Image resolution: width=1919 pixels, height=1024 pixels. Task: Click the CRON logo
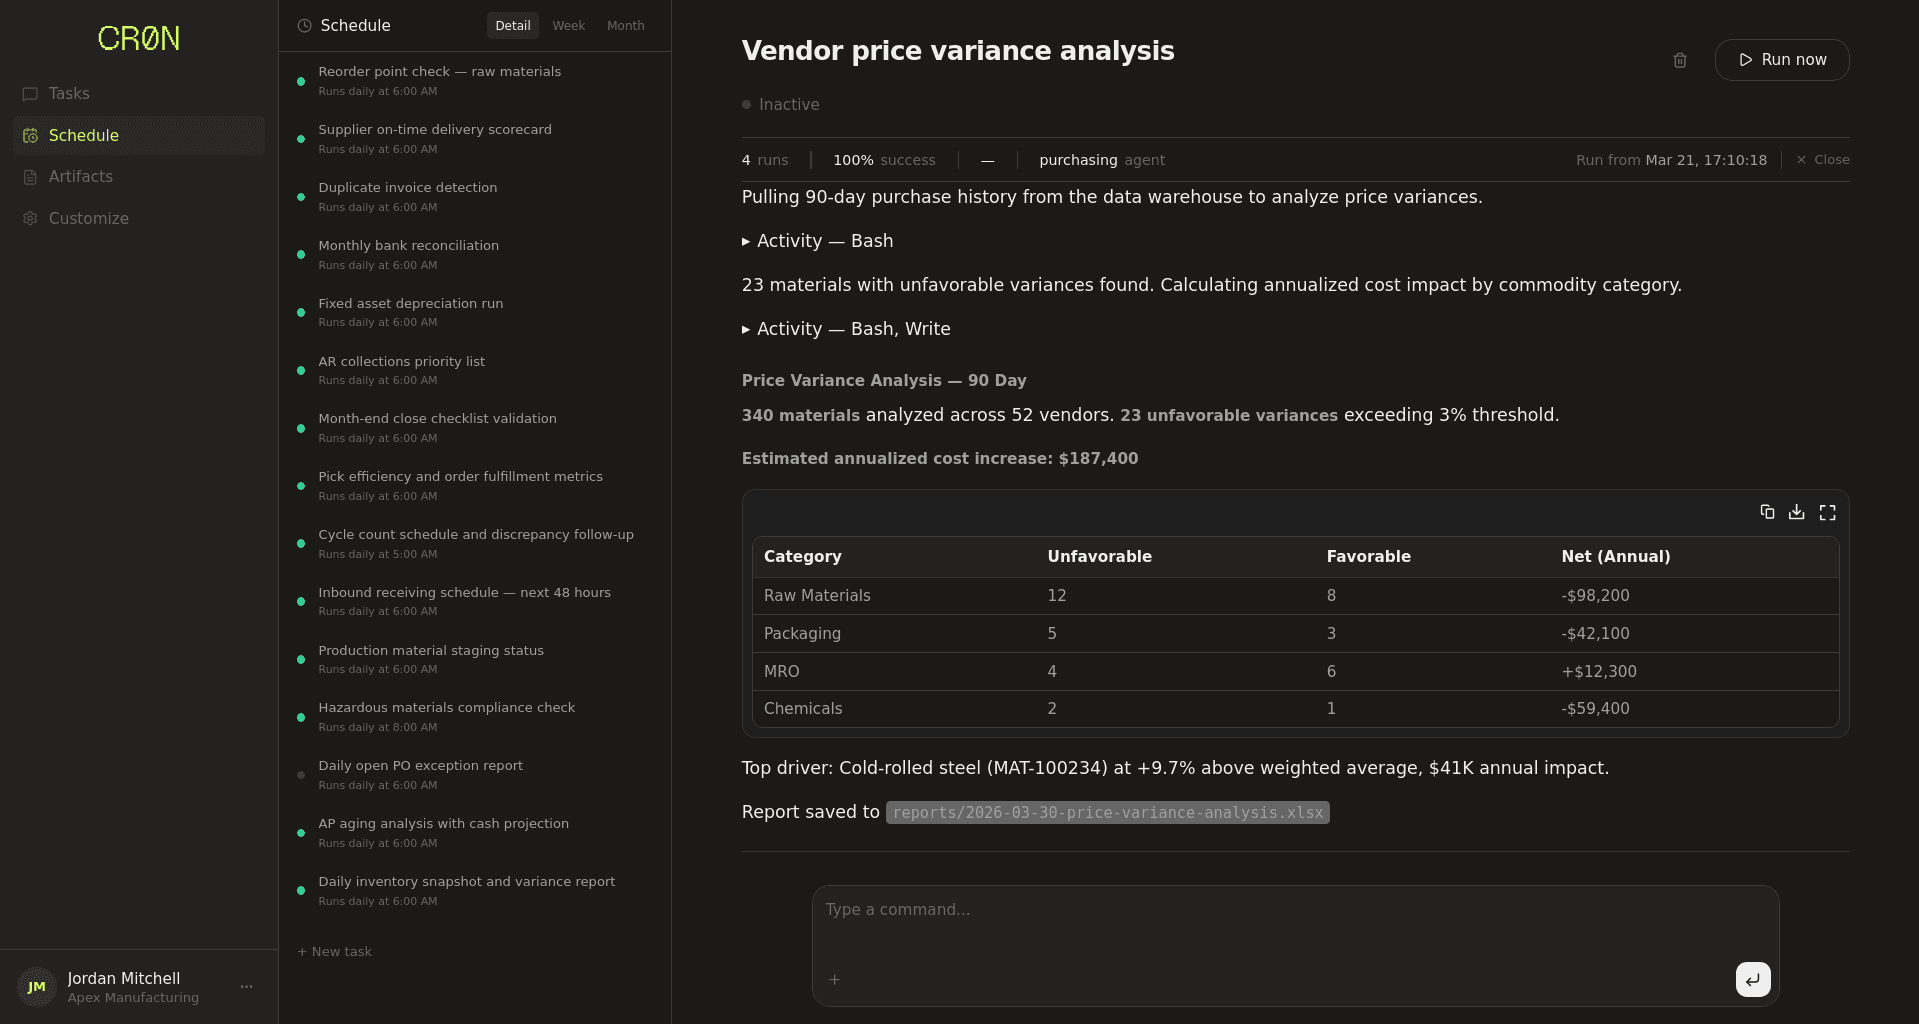tap(139, 39)
